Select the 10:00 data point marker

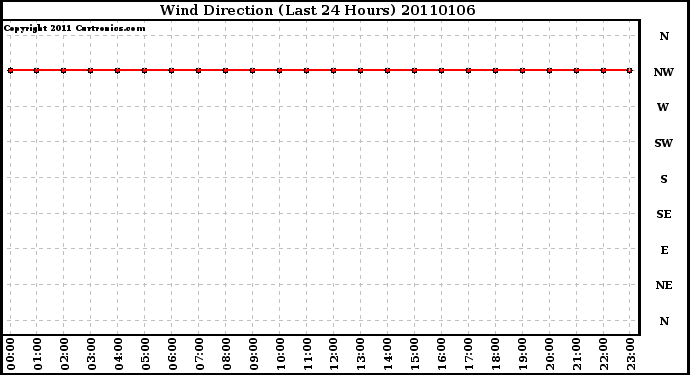[x=279, y=70]
